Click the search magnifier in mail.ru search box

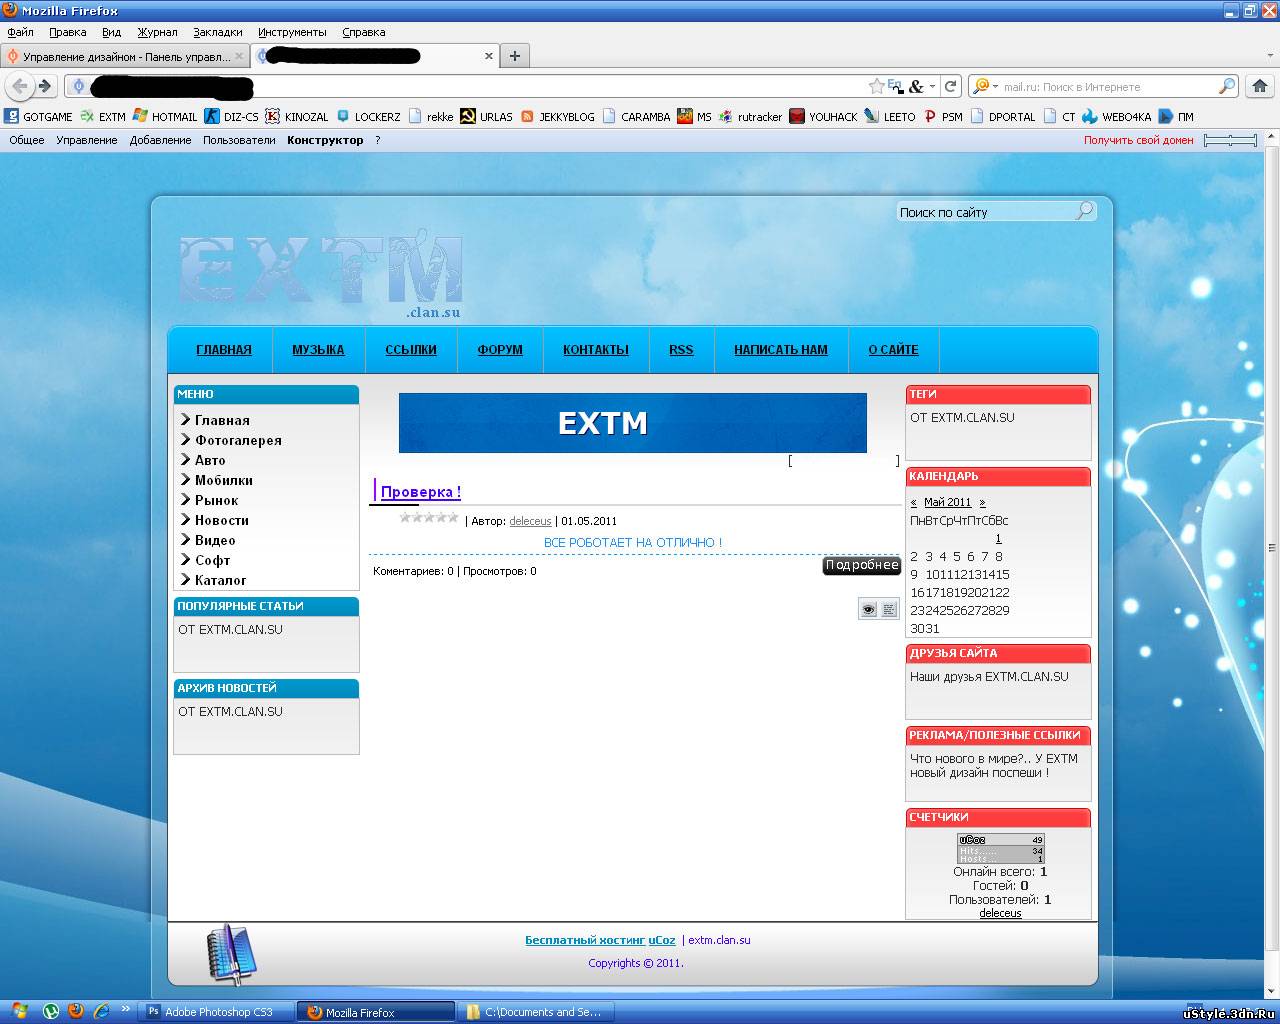(1227, 86)
